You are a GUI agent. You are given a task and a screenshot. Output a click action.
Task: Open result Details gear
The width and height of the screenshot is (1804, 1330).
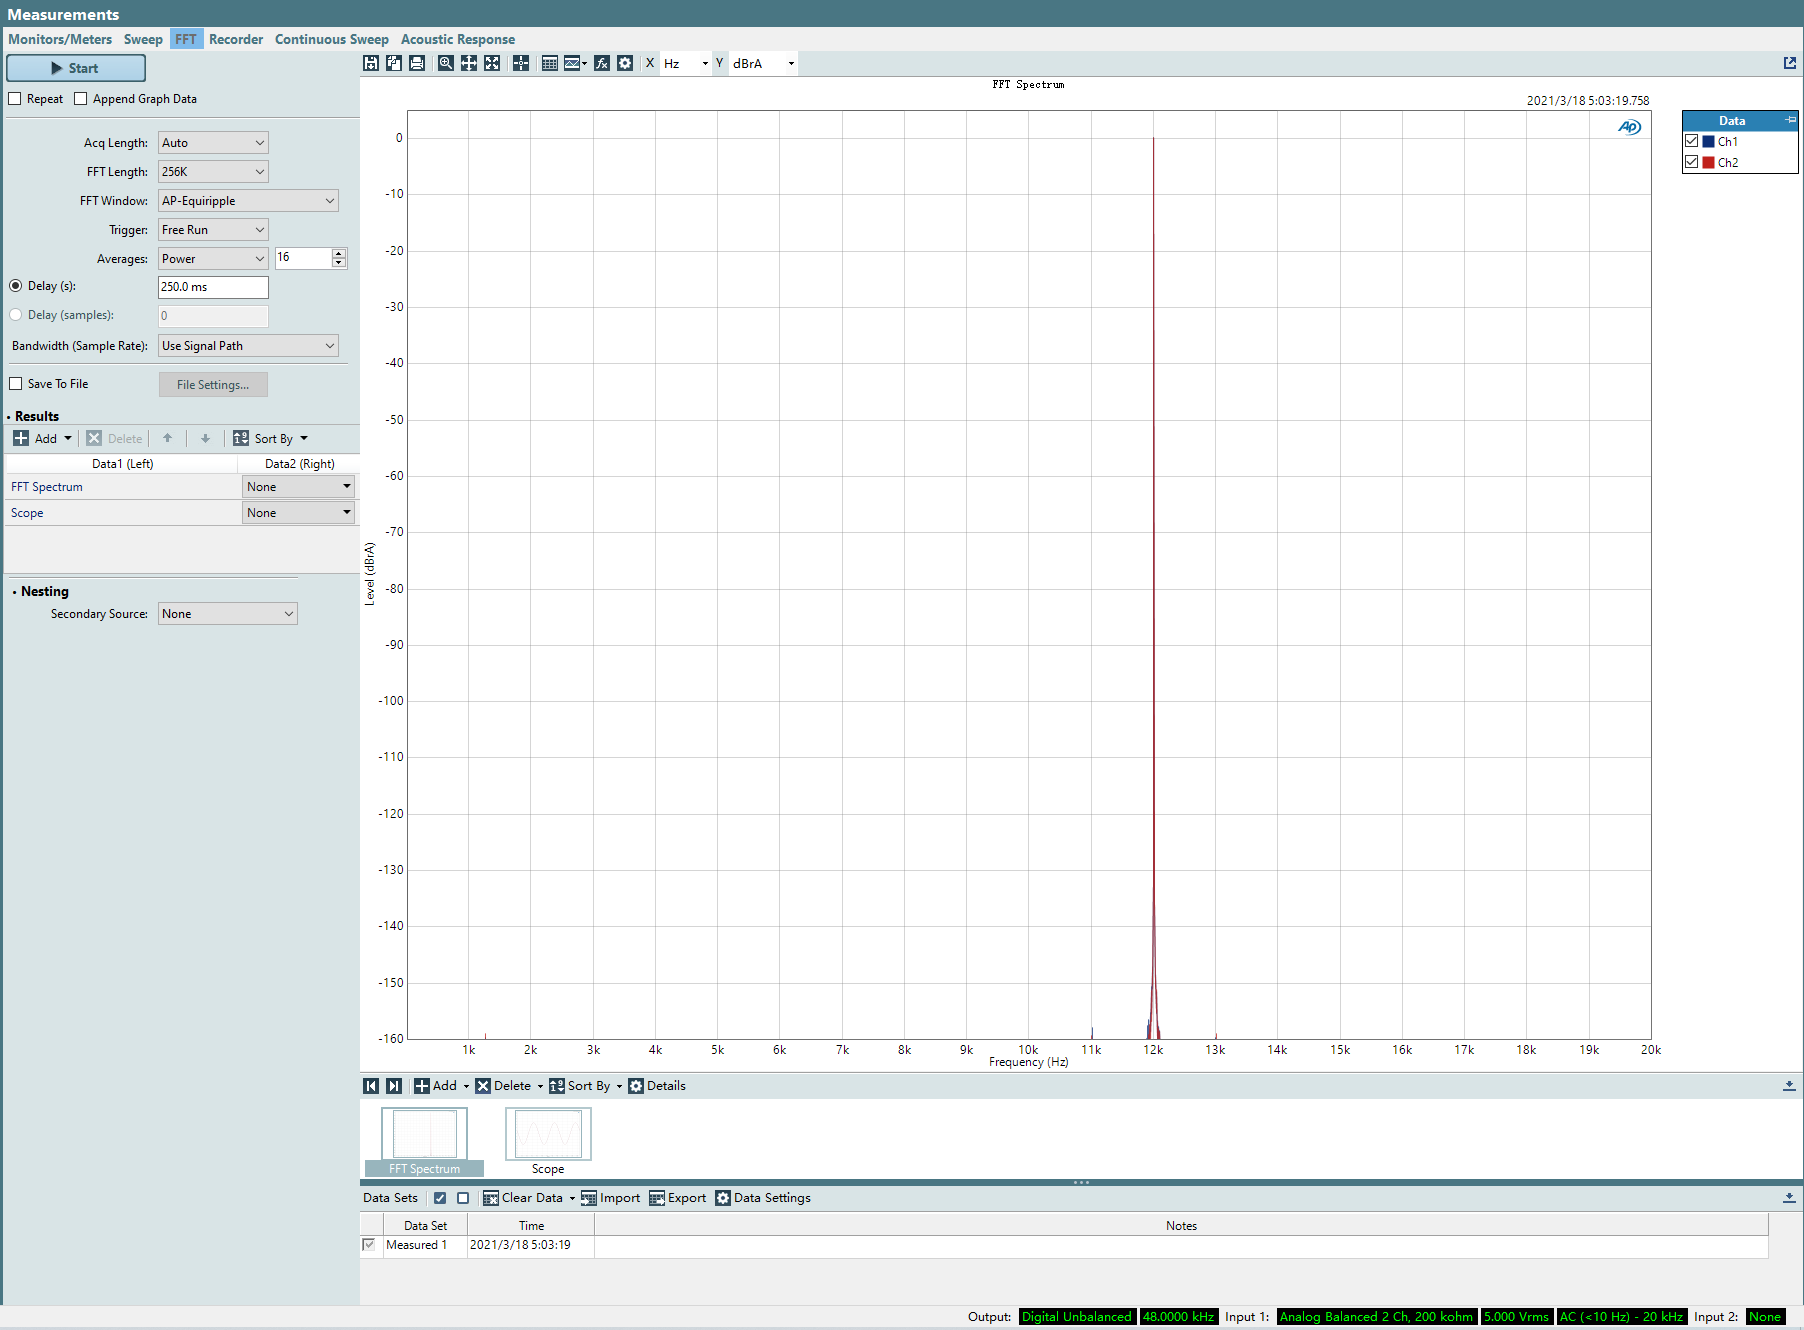[657, 1086]
